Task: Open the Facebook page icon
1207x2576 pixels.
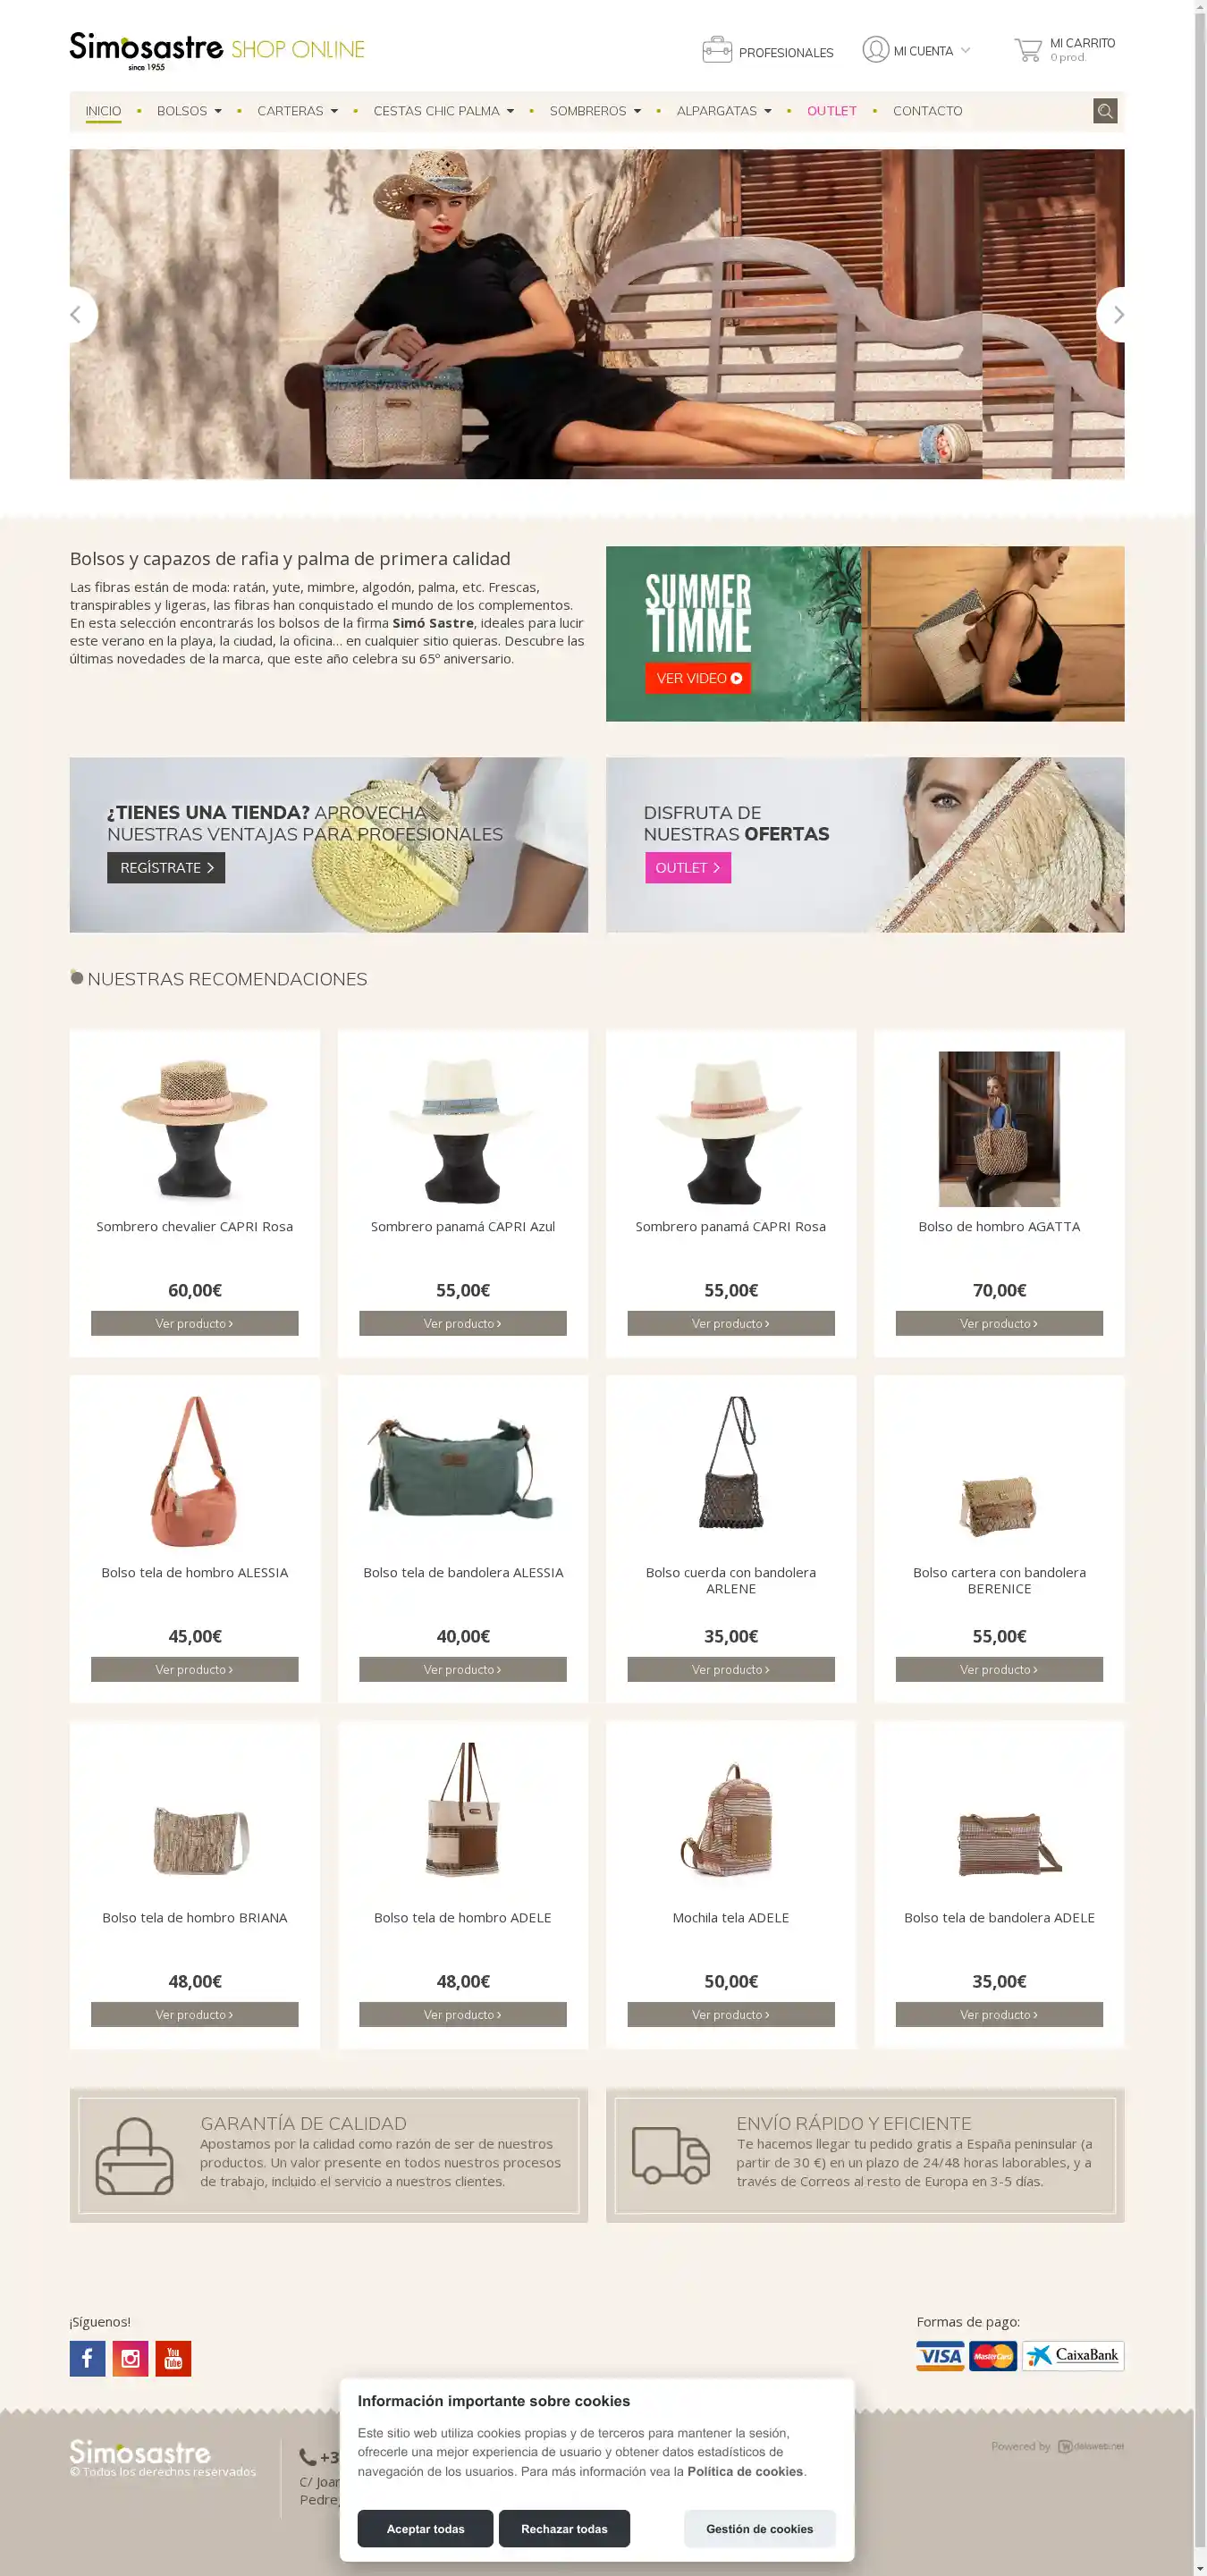Action: pos(87,2358)
